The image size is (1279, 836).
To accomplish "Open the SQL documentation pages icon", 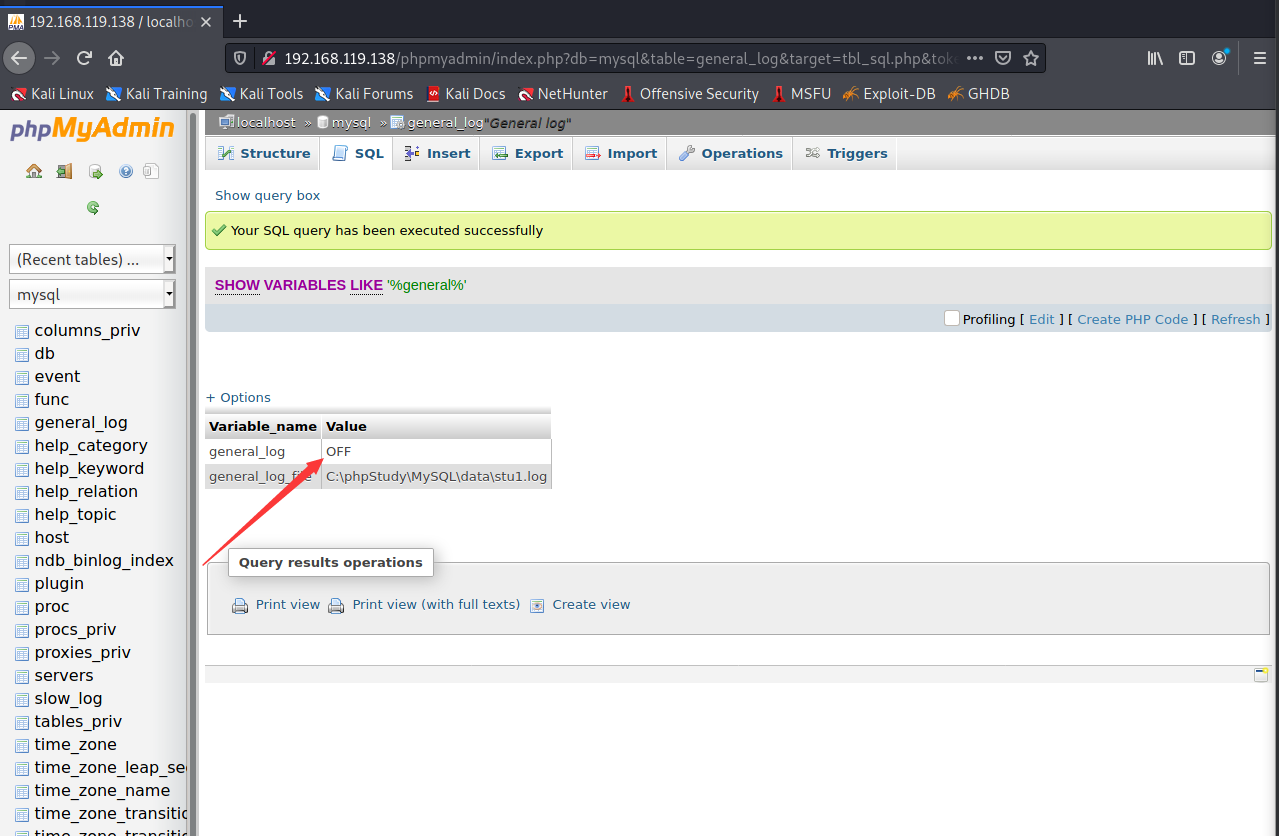I will tap(150, 171).
